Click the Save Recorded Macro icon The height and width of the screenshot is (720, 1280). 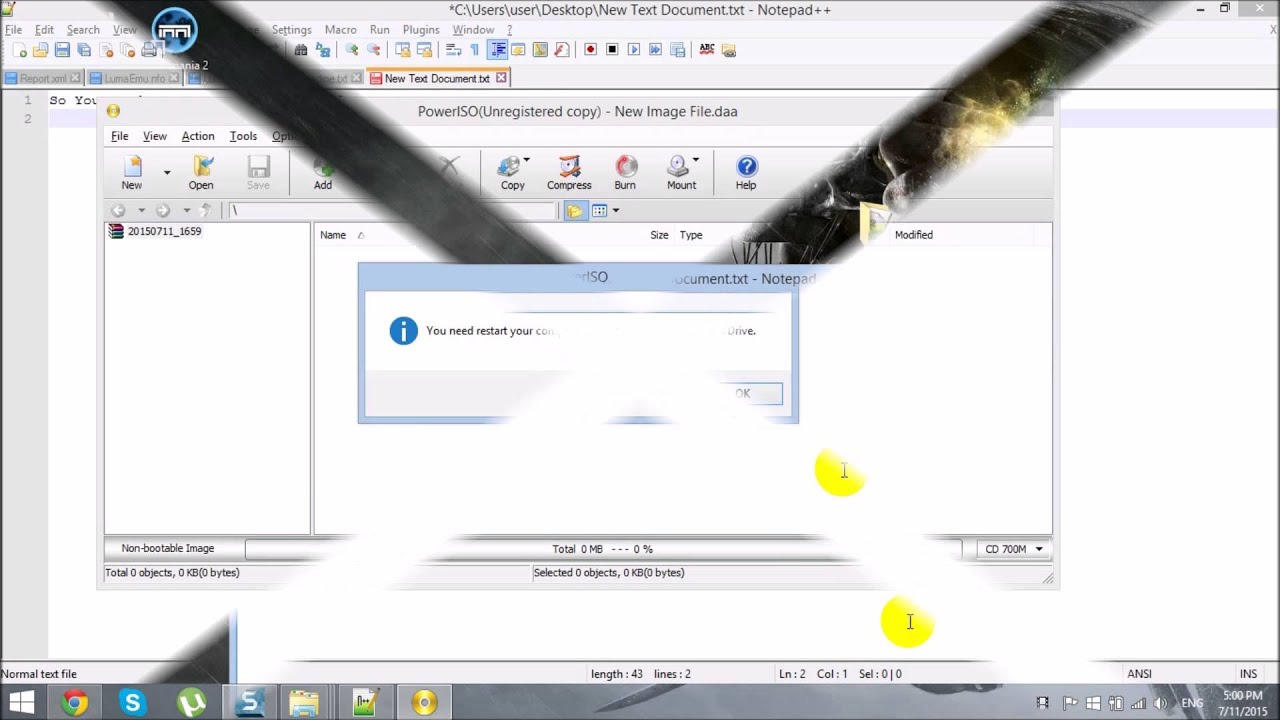click(678, 50)
